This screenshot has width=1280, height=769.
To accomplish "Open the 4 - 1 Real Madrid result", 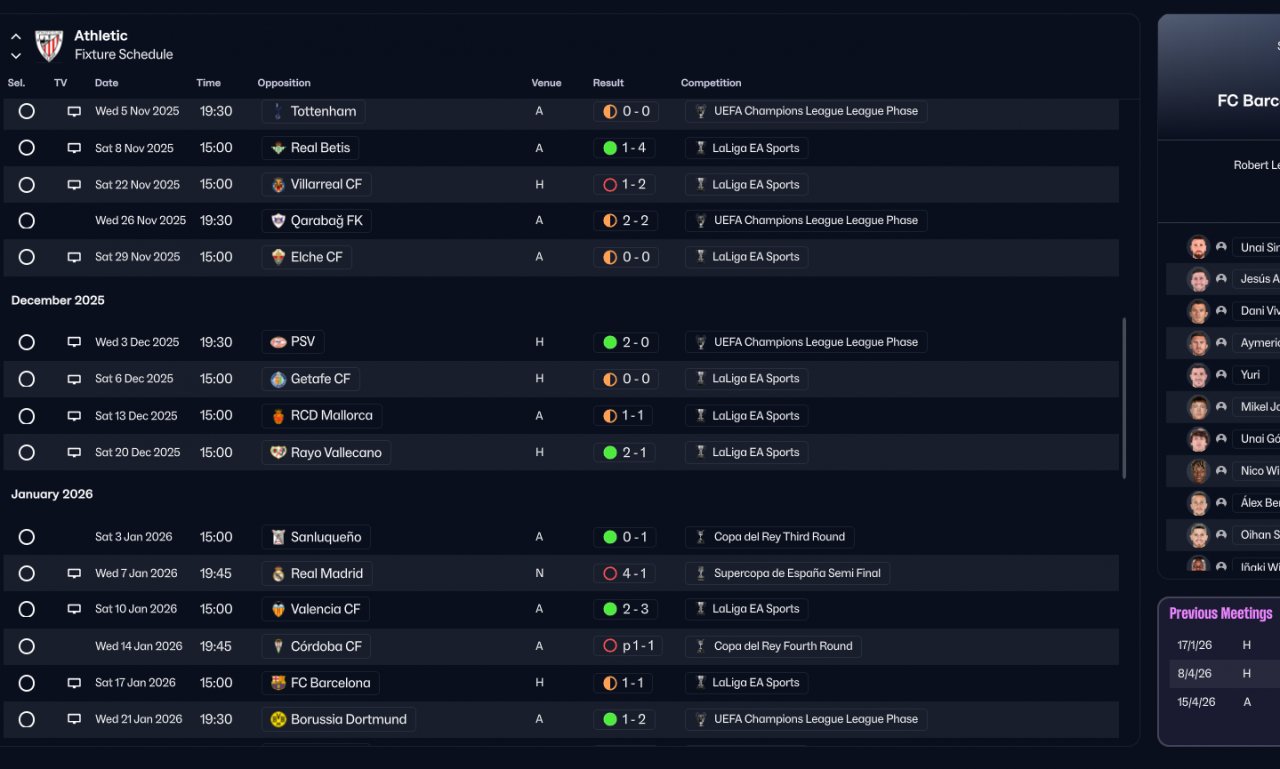I will [625, 574].
